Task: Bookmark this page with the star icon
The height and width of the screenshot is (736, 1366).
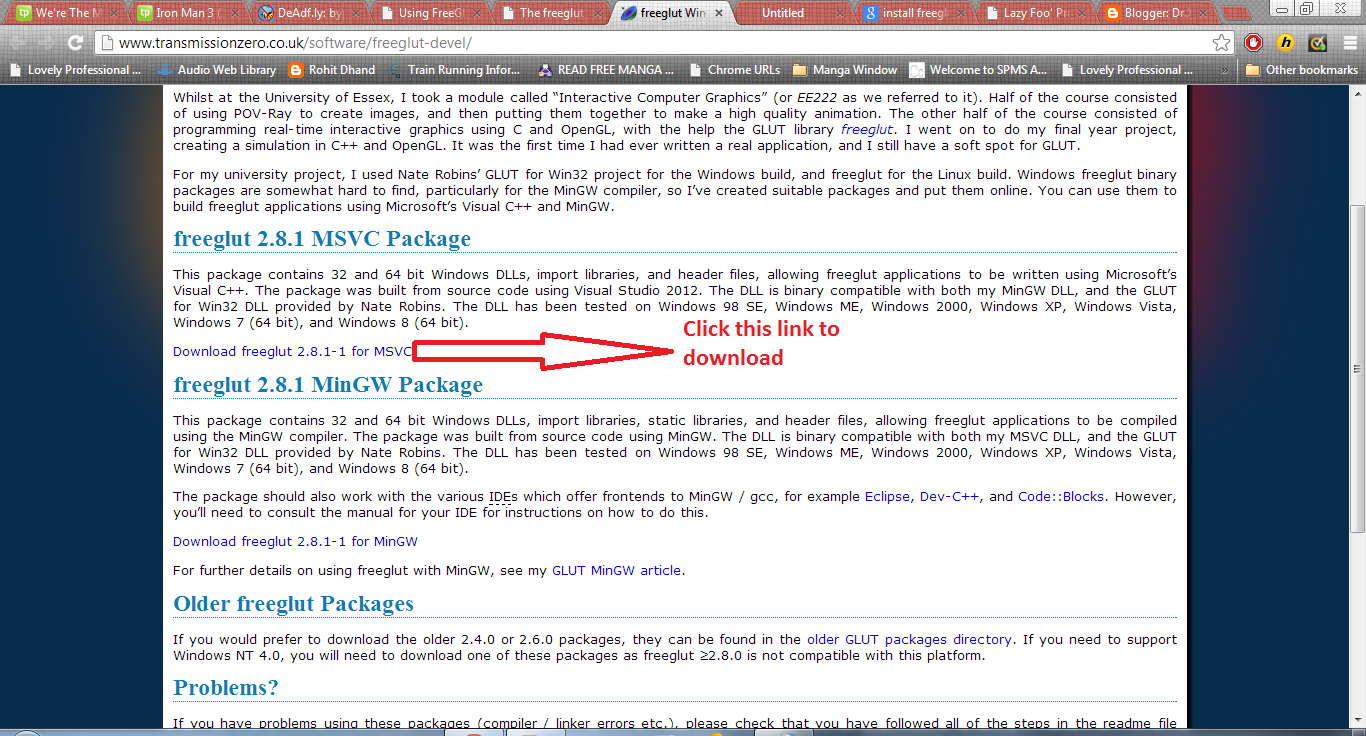Action: (1221, 43)
